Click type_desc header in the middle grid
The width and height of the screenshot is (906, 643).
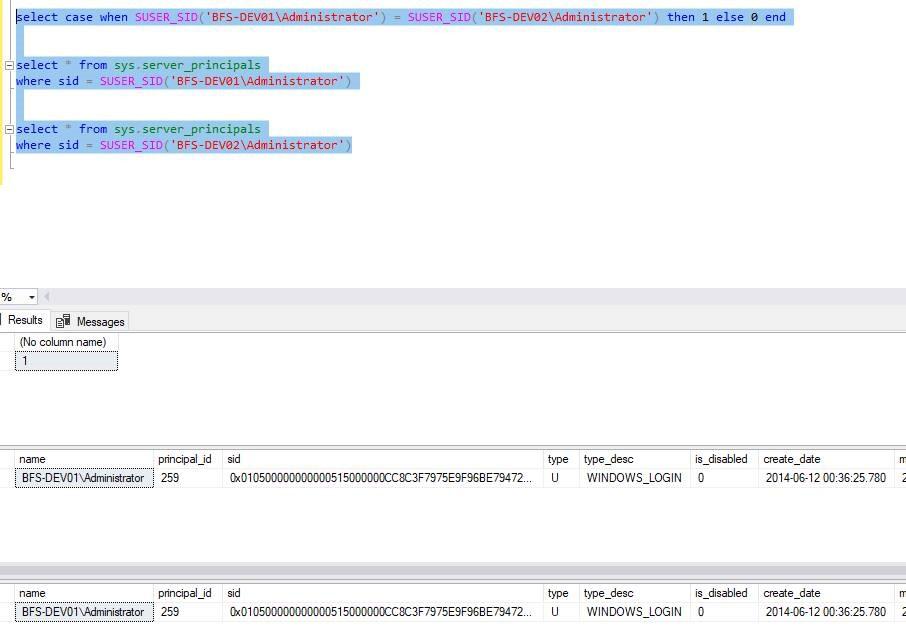[634, 459]
